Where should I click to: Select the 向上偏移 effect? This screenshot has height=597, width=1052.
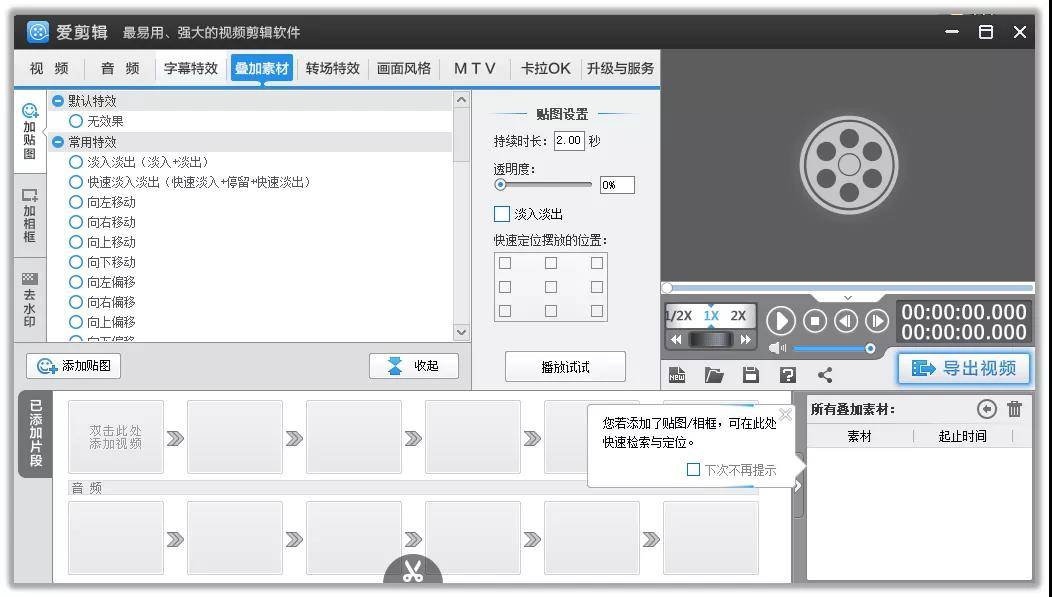point(76,322)
